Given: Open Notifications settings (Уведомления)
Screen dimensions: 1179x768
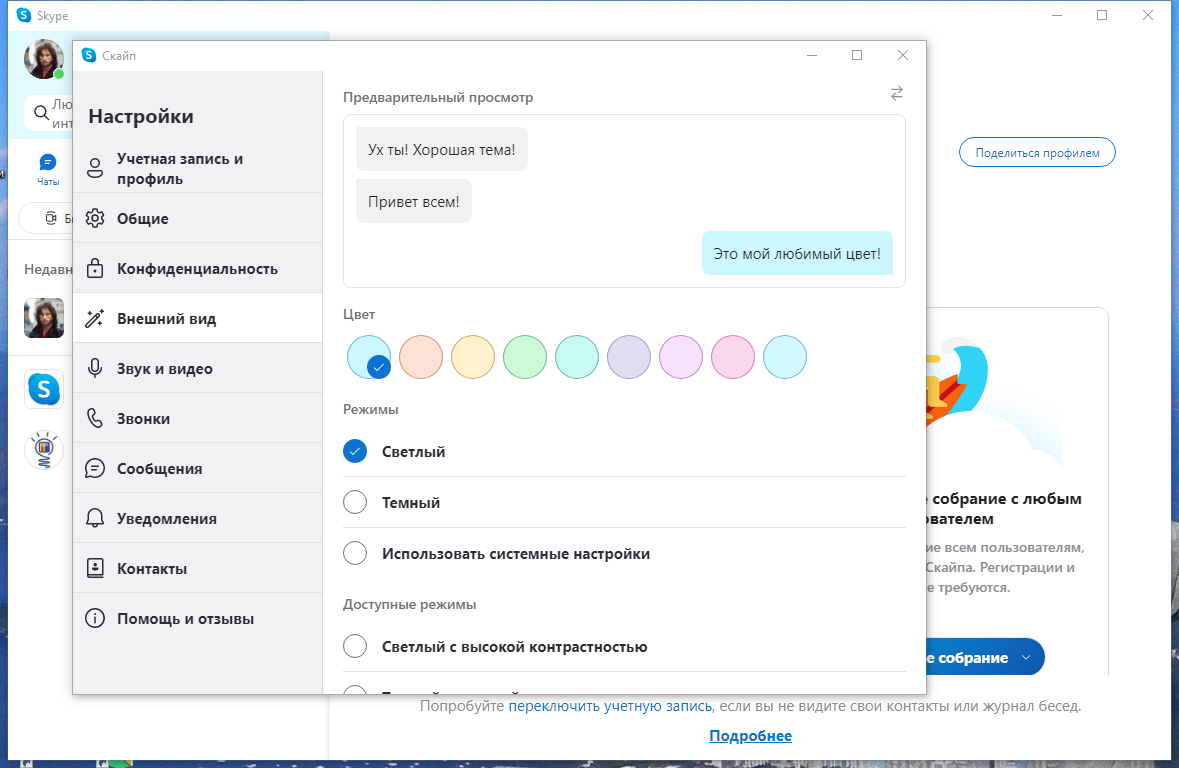Looking at the screenshot, I should 198,518.
